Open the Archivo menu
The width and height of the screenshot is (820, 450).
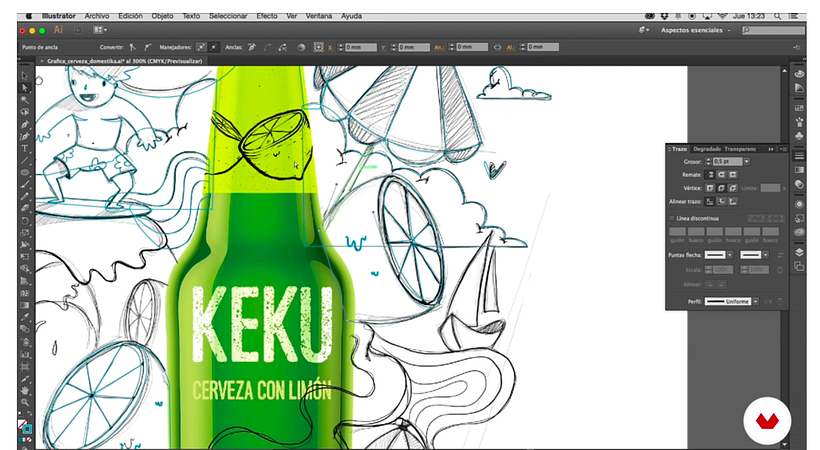pos(97,16)
